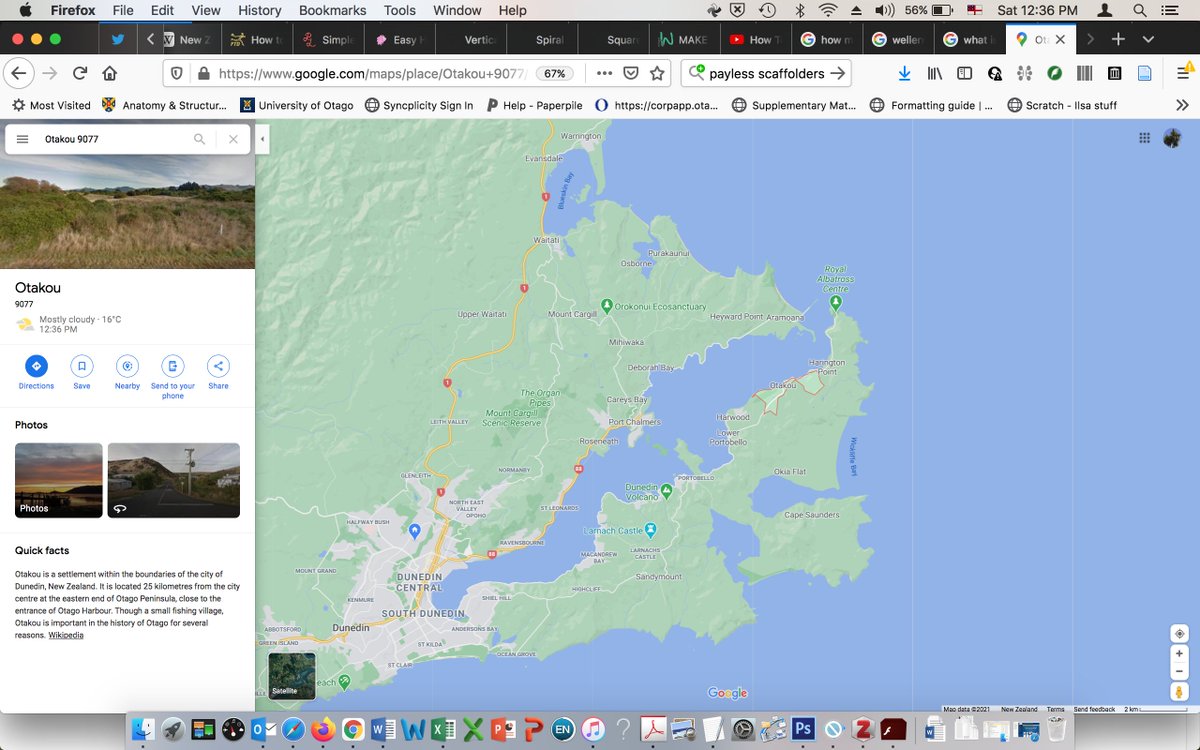Open the Google apps grid
The image size is (1200, 750).
1145,139
